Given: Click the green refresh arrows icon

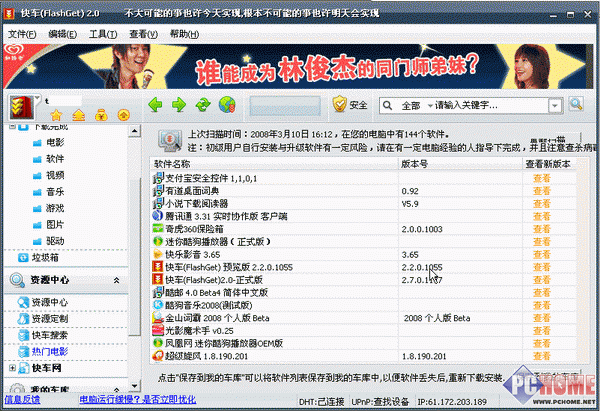Looking at the screenshot, I should (203, 104).
